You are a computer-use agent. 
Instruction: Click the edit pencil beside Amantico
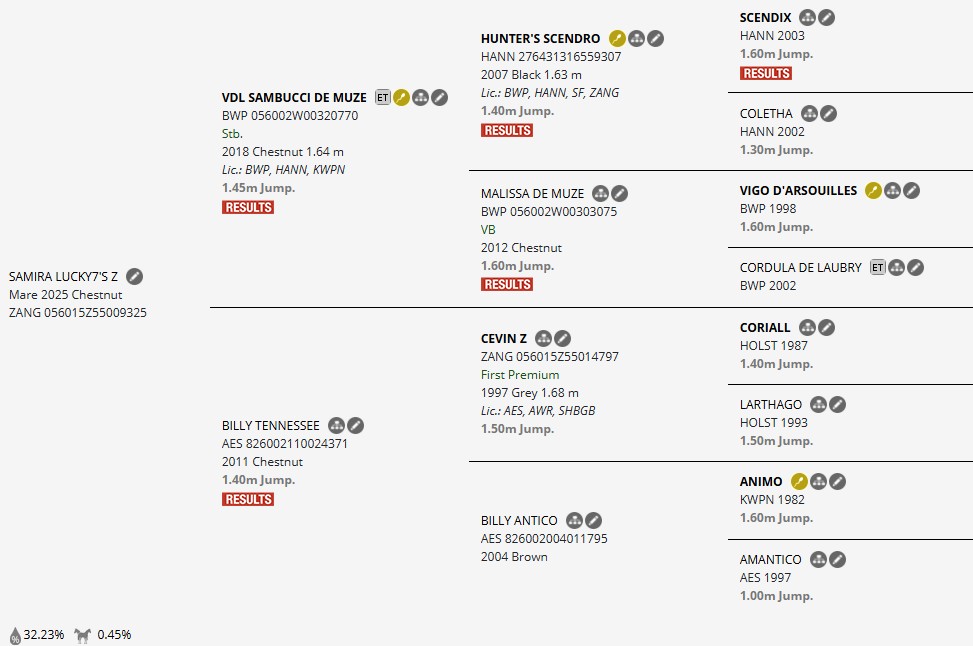point(838,560)
